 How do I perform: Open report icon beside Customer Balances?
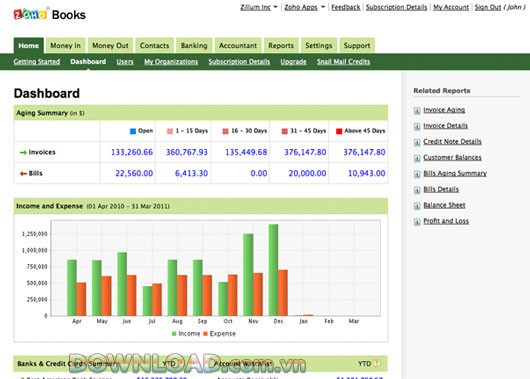[x=417, y=158]
